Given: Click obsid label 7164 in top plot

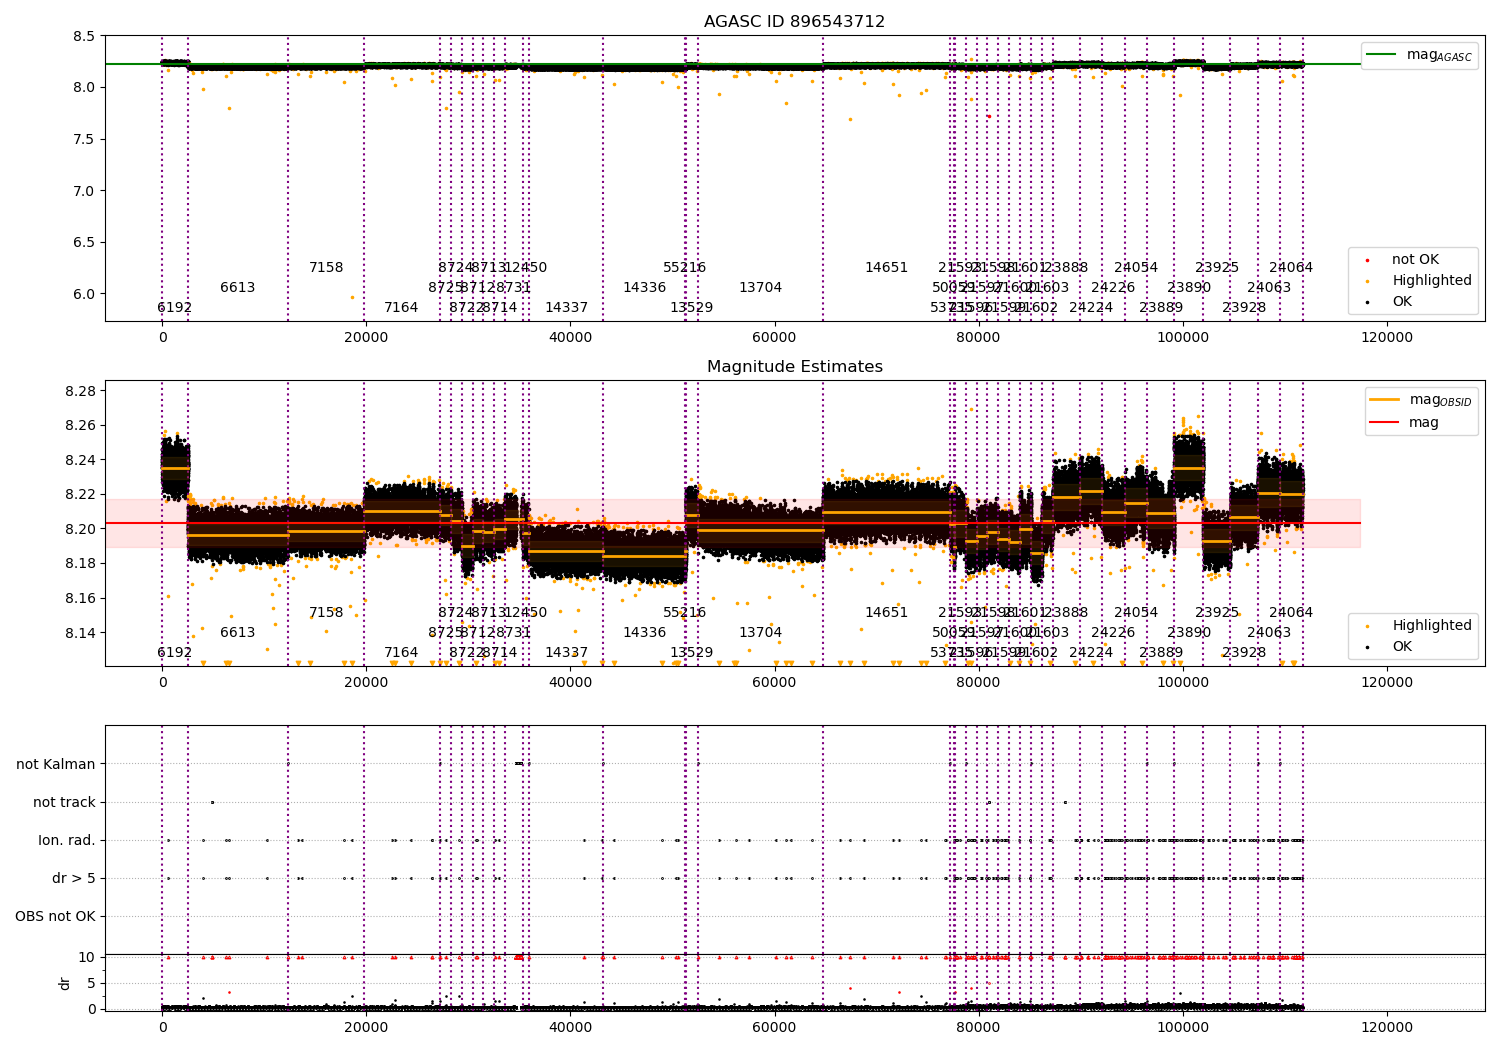Looking at the screenshot, I should [401, 308].
